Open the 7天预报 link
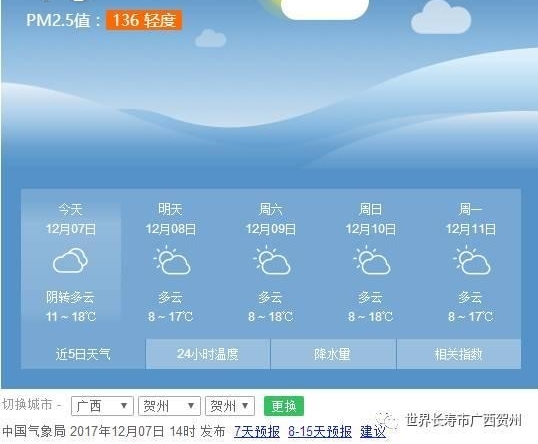The image size is (538, 444). point(257,432)
